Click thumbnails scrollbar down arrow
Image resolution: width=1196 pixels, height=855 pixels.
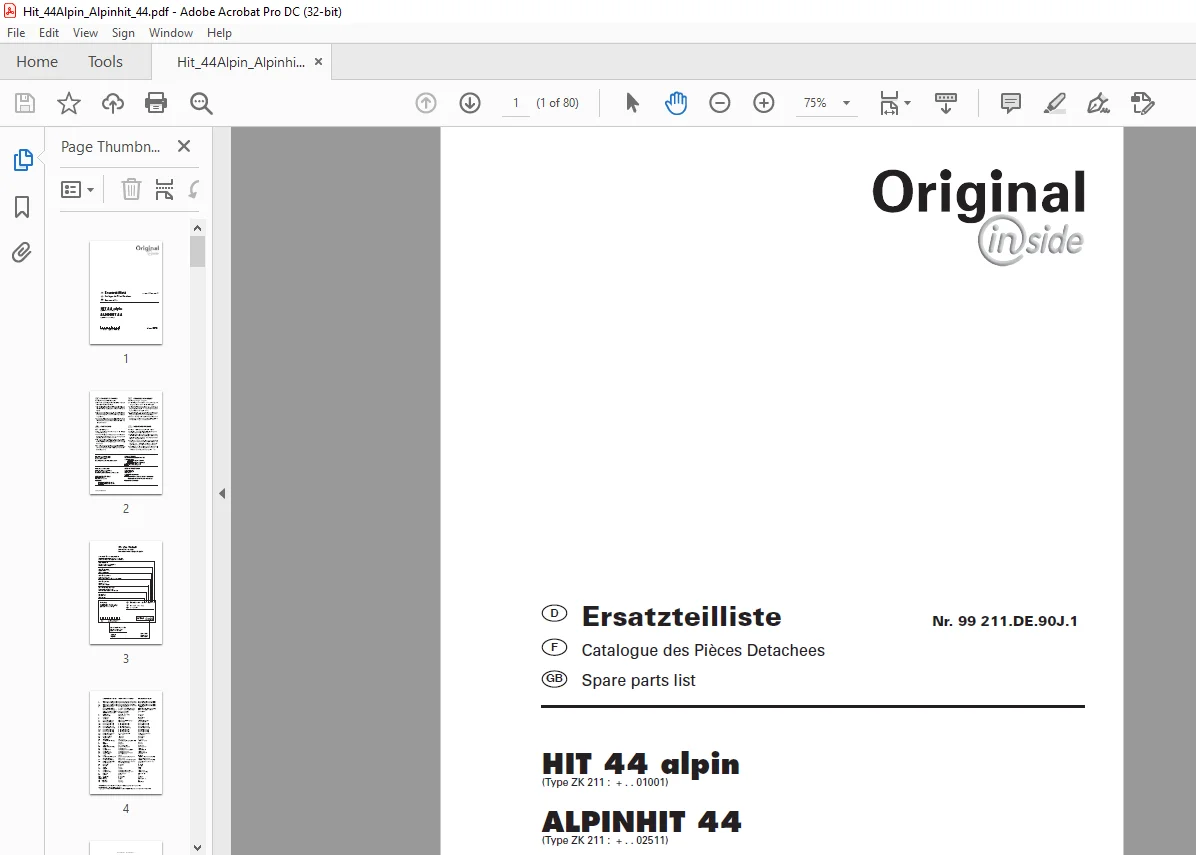click(198, 847)
